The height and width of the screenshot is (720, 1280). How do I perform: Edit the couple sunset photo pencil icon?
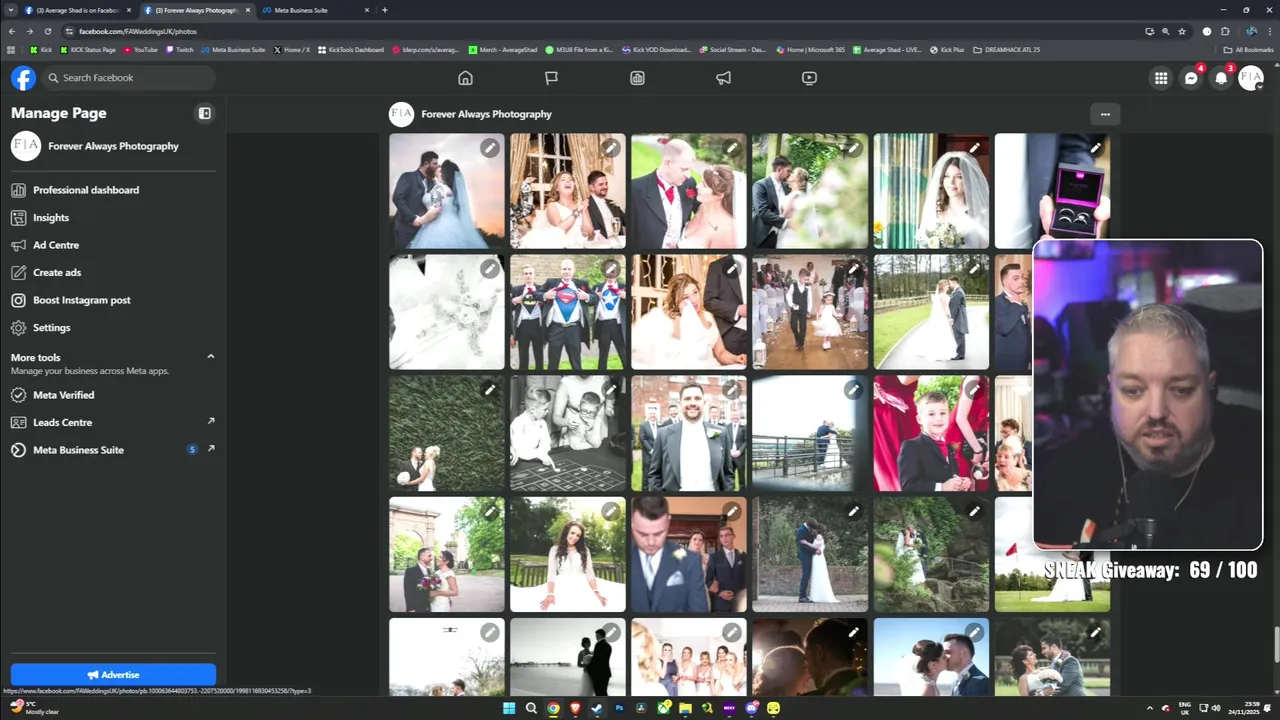click(x=489, y=148)
